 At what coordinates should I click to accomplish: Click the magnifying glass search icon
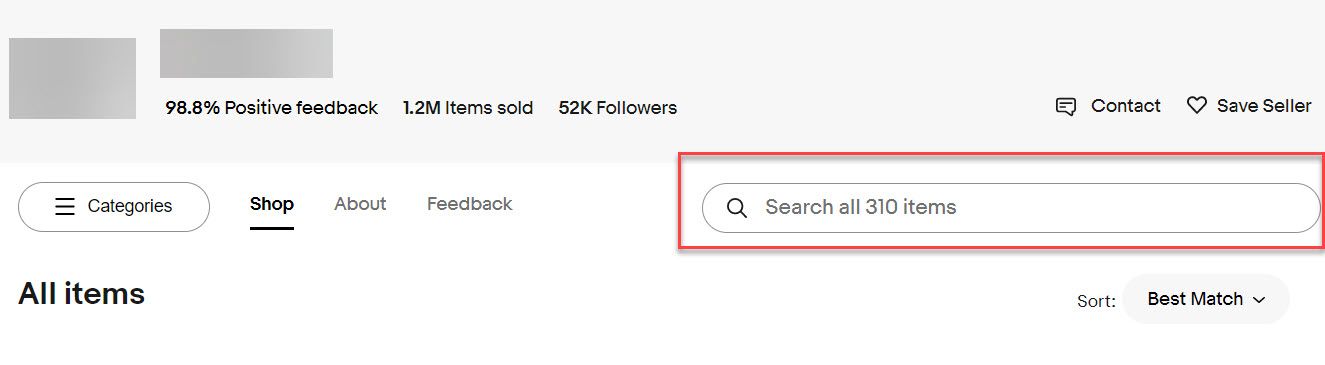tap(737, 208)
